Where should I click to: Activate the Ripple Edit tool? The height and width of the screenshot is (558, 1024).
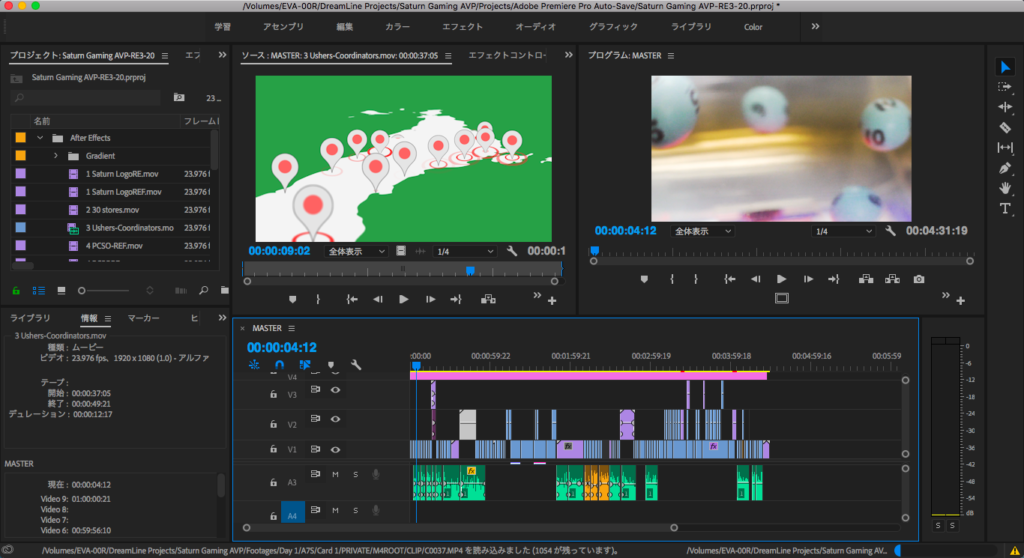[x=1005, y=107]
